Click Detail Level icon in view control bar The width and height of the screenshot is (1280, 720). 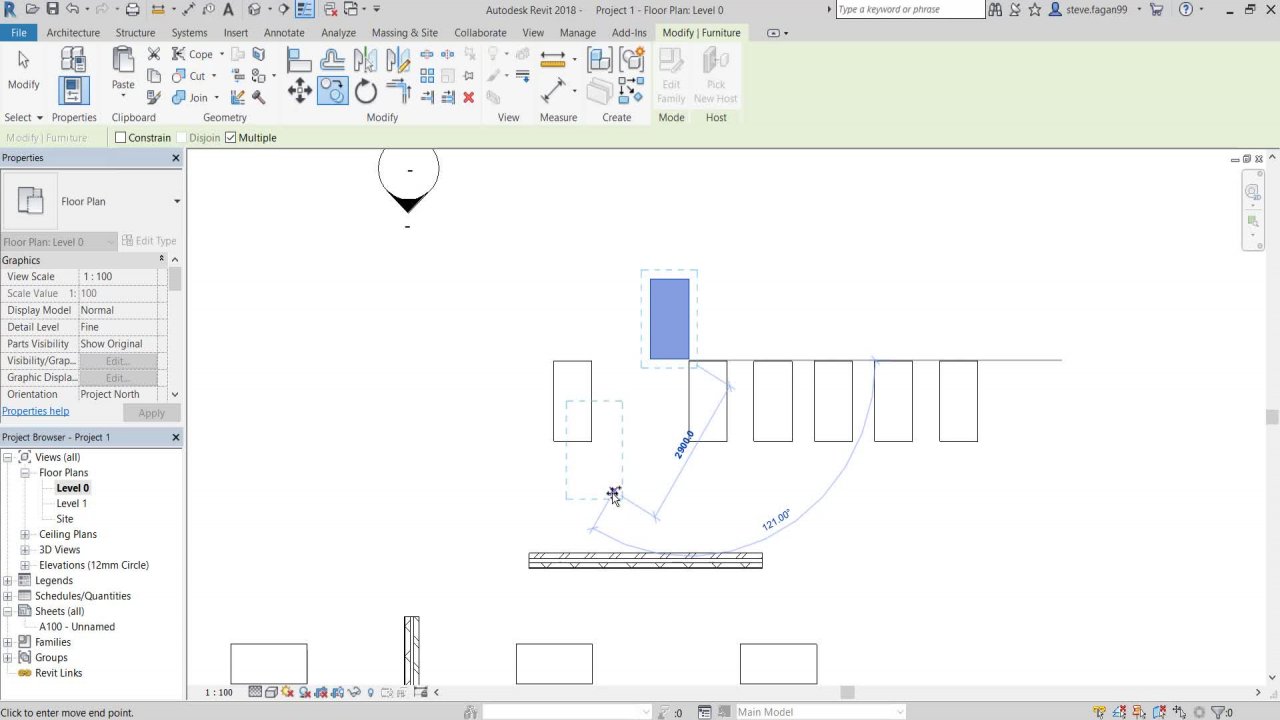[255, 692]
